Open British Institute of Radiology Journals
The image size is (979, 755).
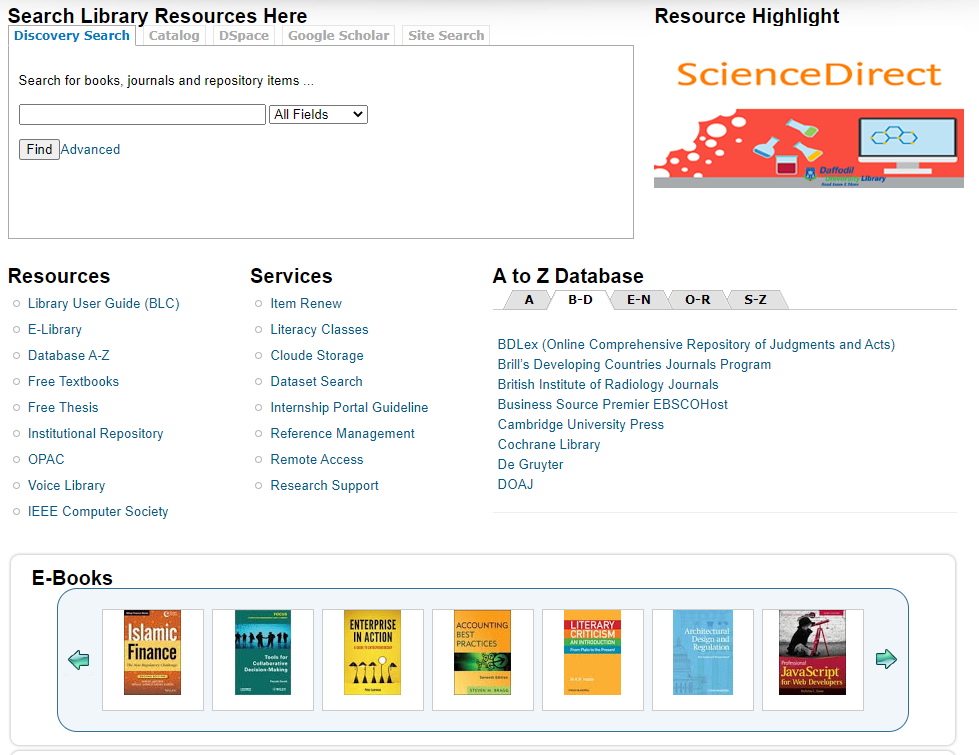point(608,385)
